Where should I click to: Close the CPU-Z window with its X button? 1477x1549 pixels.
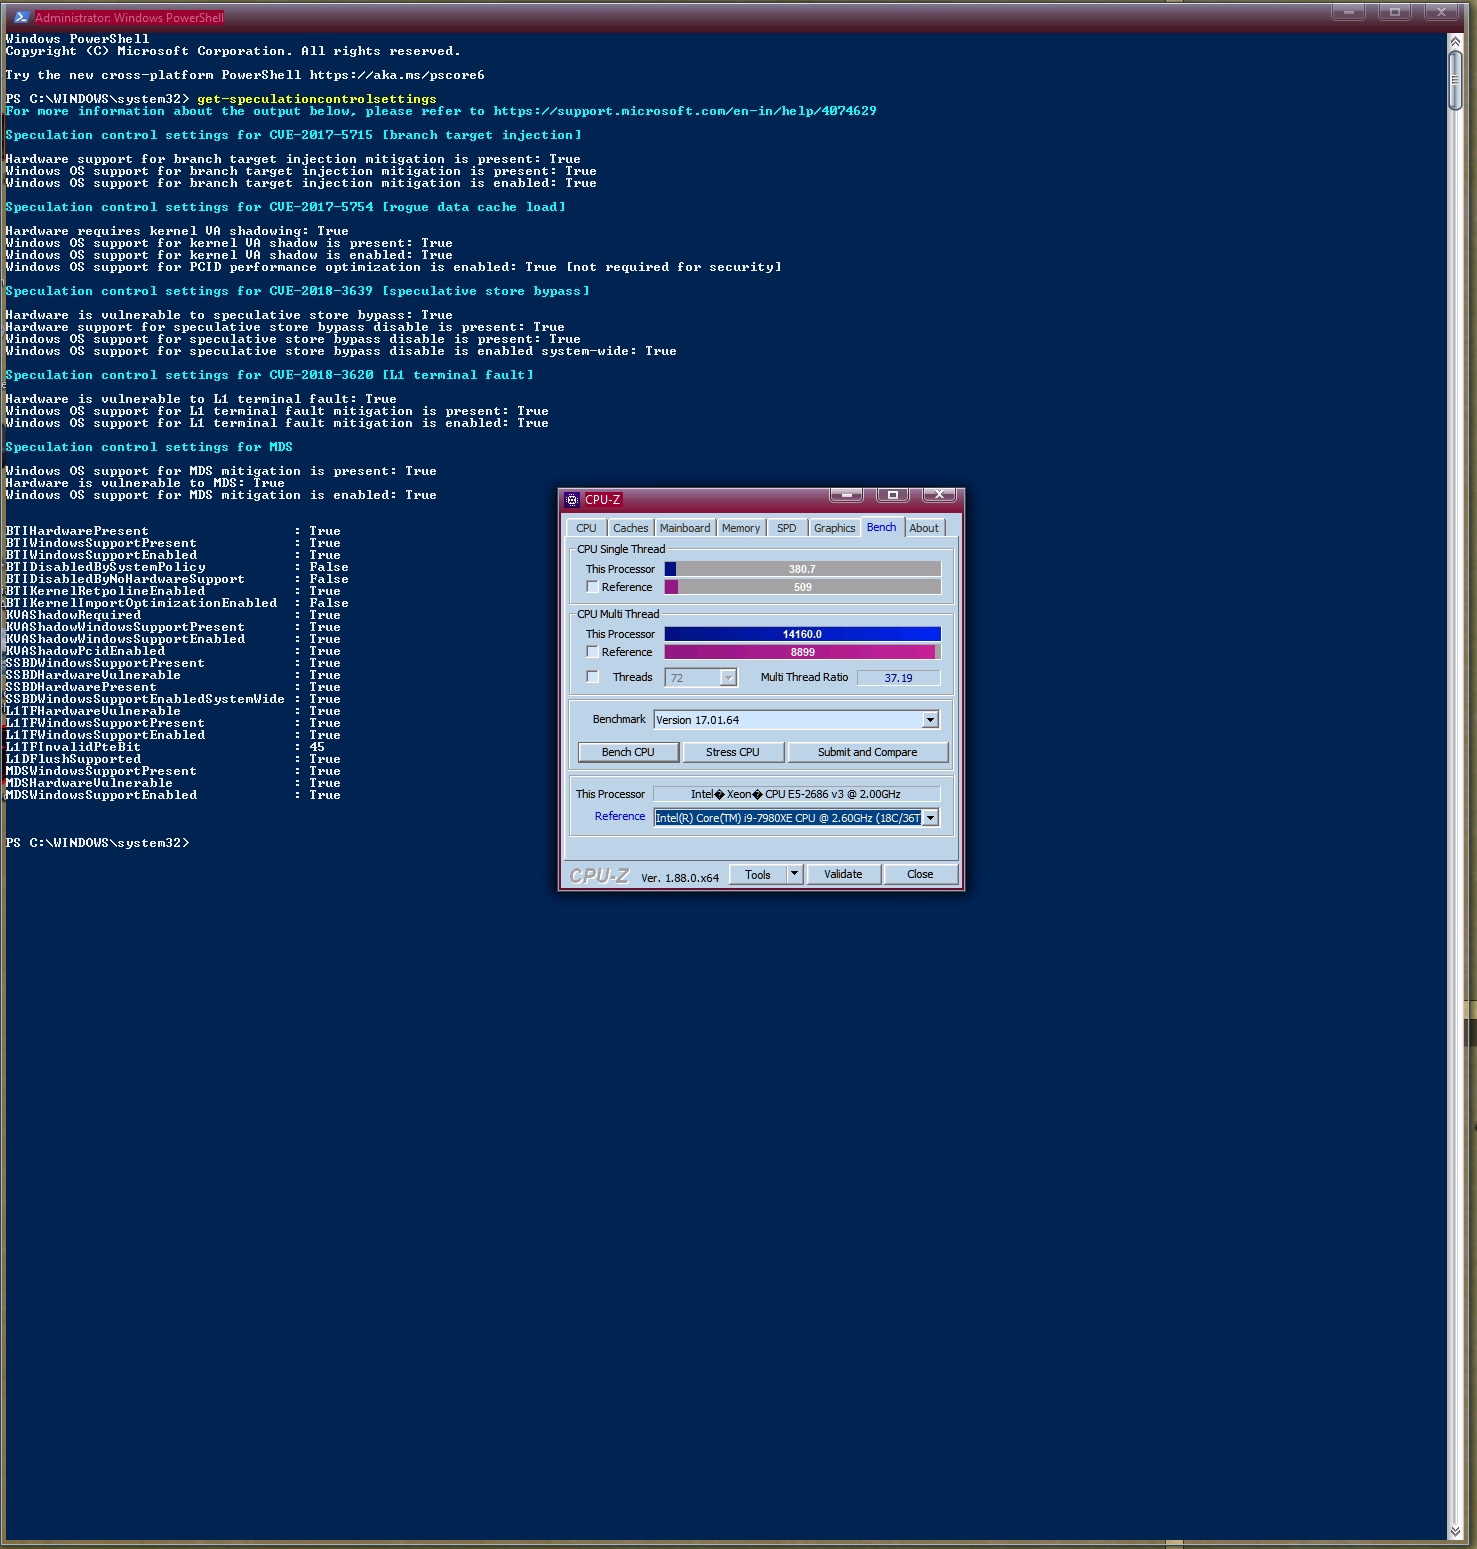tap(939, 495)
